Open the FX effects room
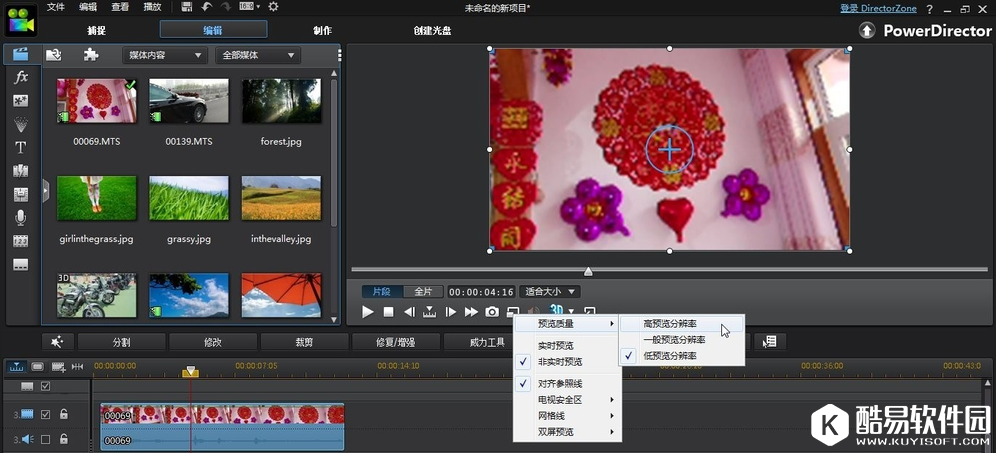 [x=20, y=77]
